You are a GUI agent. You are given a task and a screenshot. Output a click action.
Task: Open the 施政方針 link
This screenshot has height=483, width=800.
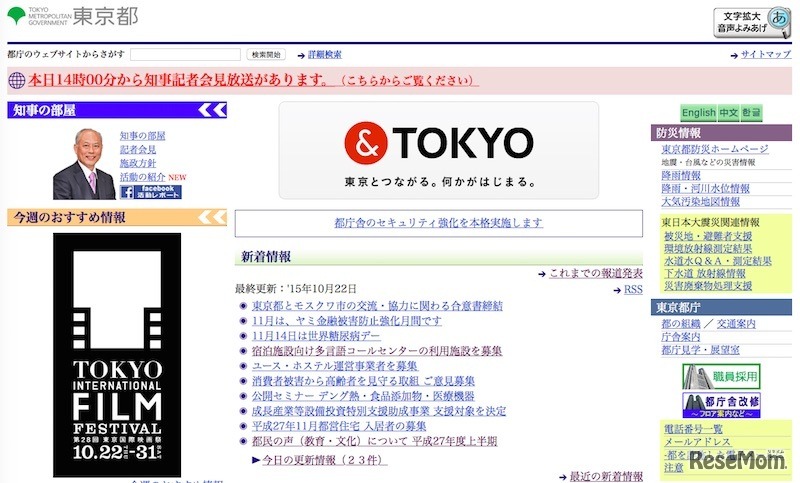click(138, 163)
